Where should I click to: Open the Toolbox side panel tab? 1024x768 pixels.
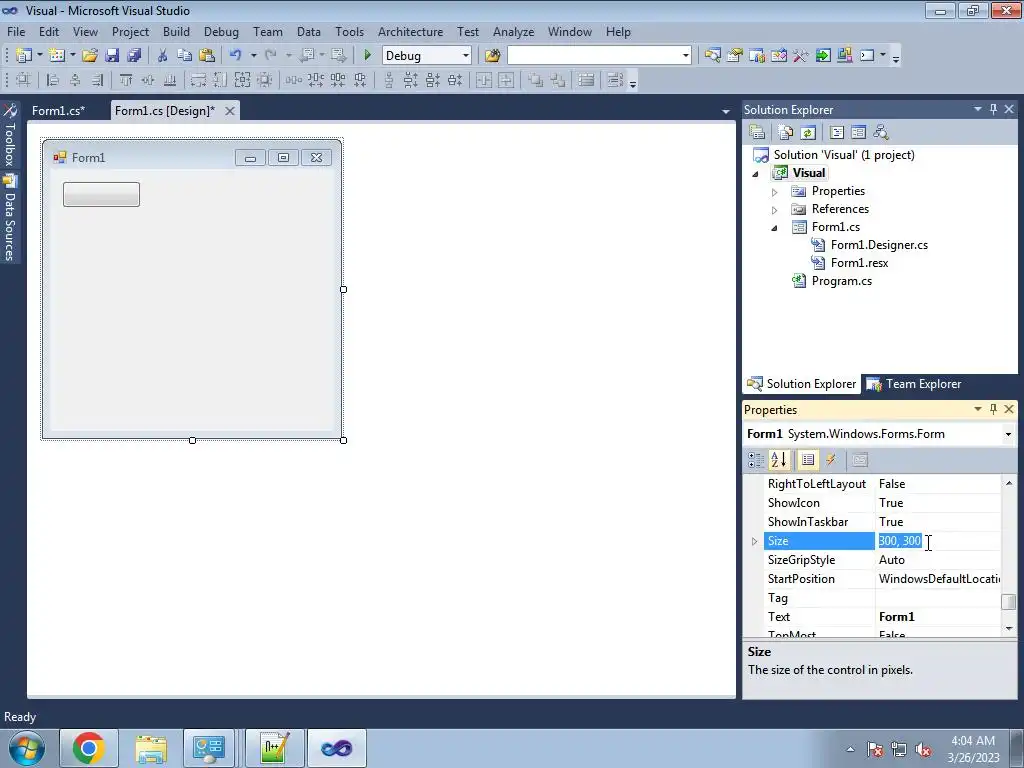pyautogui.click(x=10, y=136)
